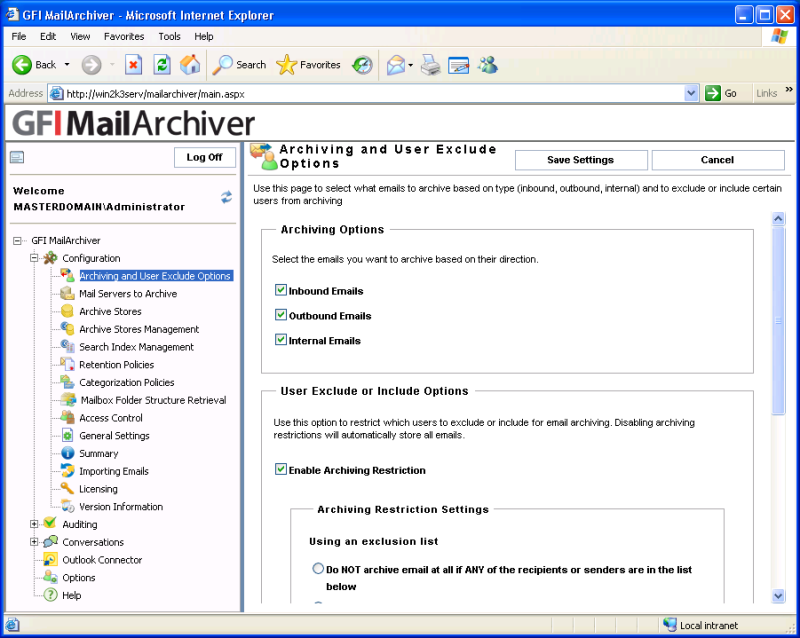Open the Importing Emails tree item
800x638 pixels.
tap(114, 471)
